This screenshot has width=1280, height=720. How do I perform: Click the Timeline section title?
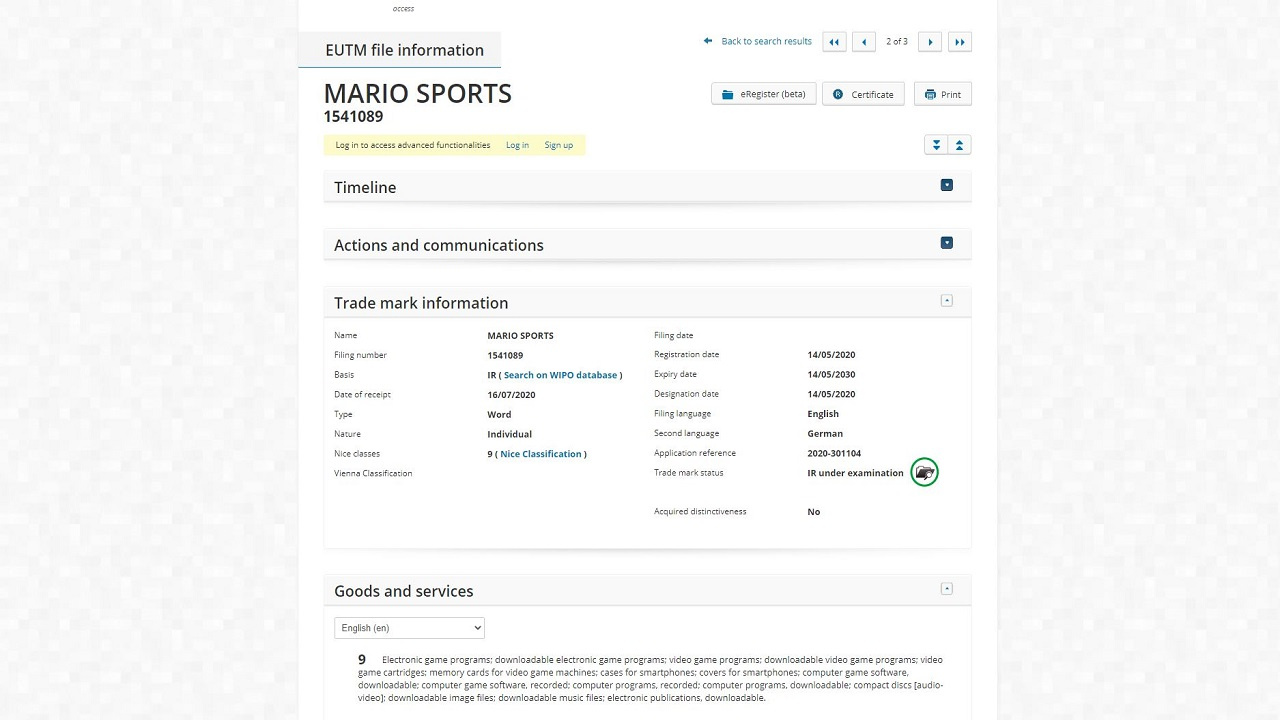coord(365,187)
